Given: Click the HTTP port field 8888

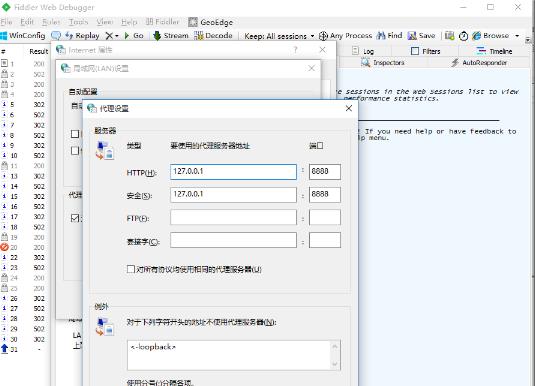Looking at the screenshot, I should (325, 172).
